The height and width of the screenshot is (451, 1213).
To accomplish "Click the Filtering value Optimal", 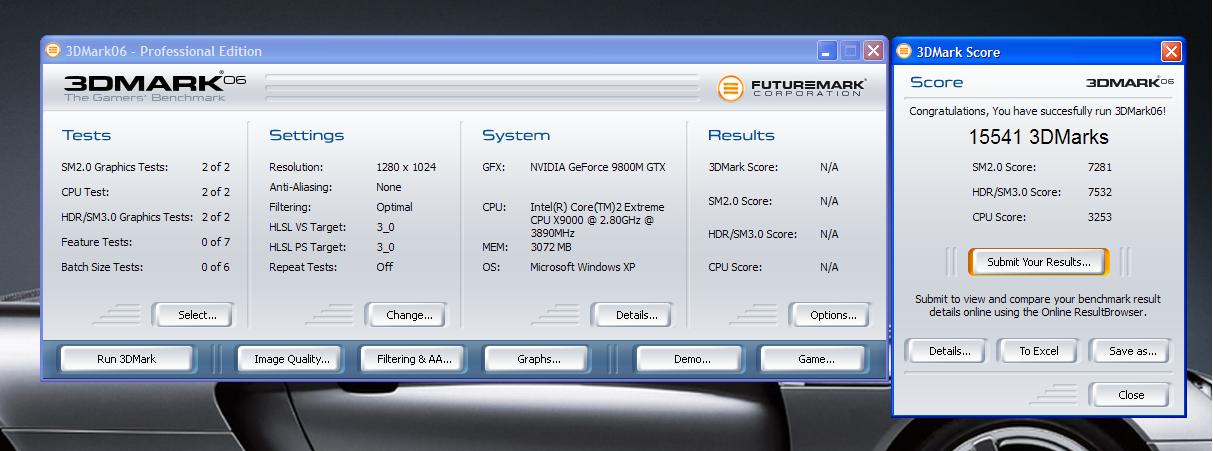I will coord(395,207).
